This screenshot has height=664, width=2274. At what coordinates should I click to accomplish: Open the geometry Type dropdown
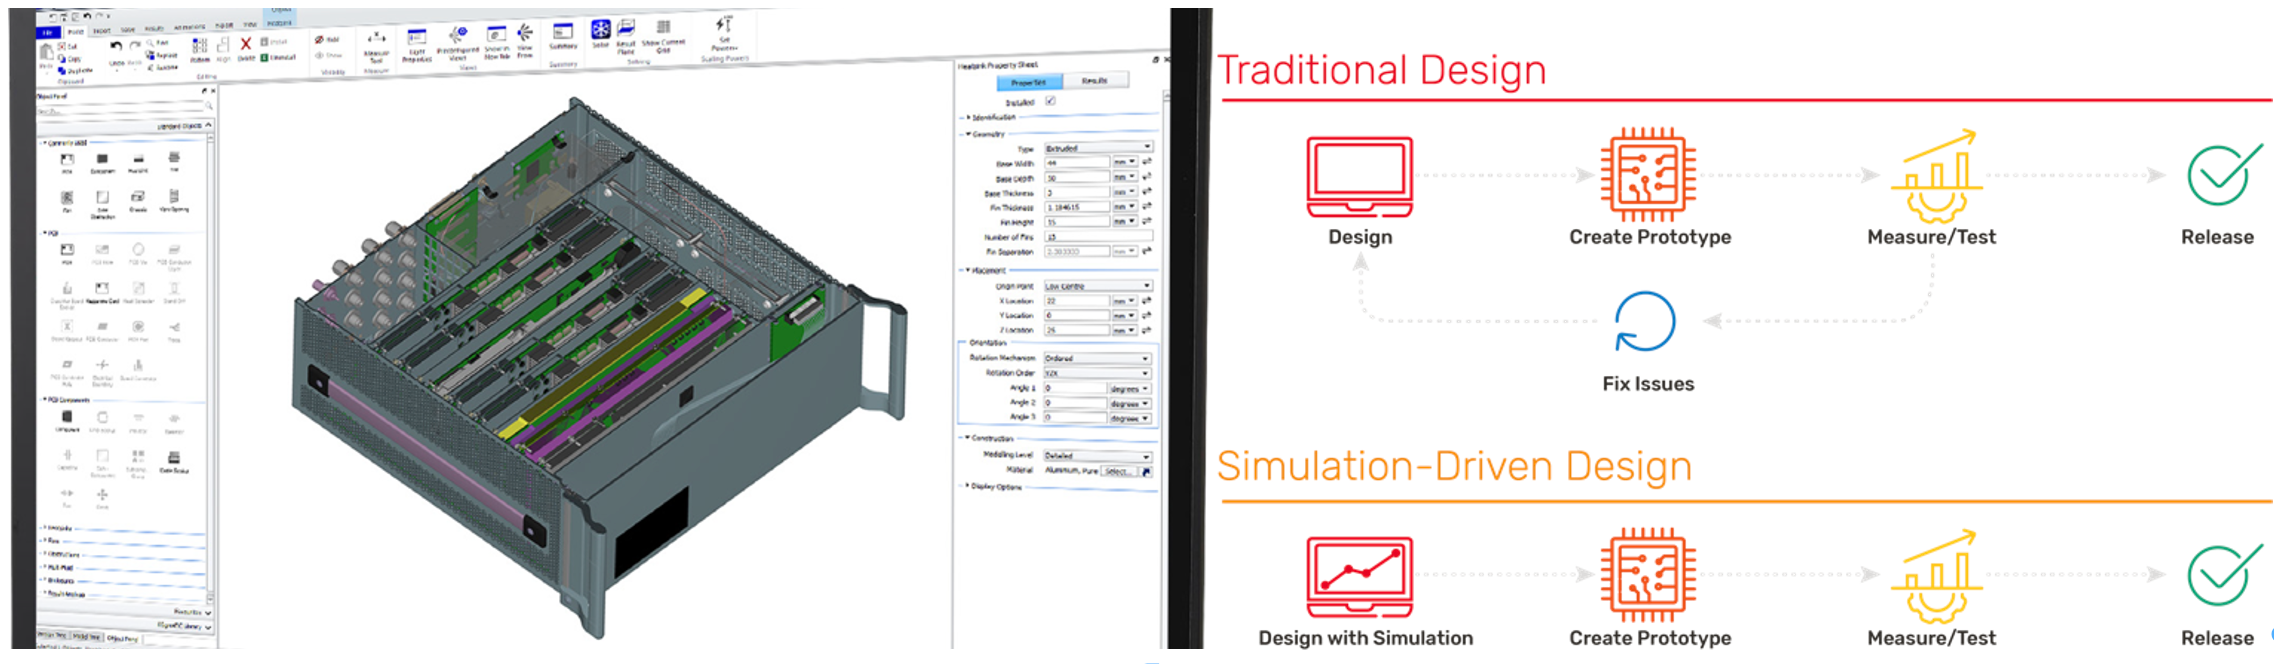tap(1098, 147)
